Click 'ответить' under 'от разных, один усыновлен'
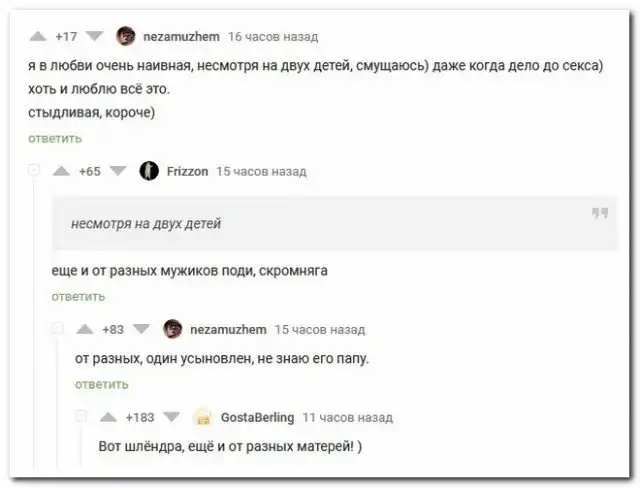Screen dimensions: 640x488 [x=102, y=384]
